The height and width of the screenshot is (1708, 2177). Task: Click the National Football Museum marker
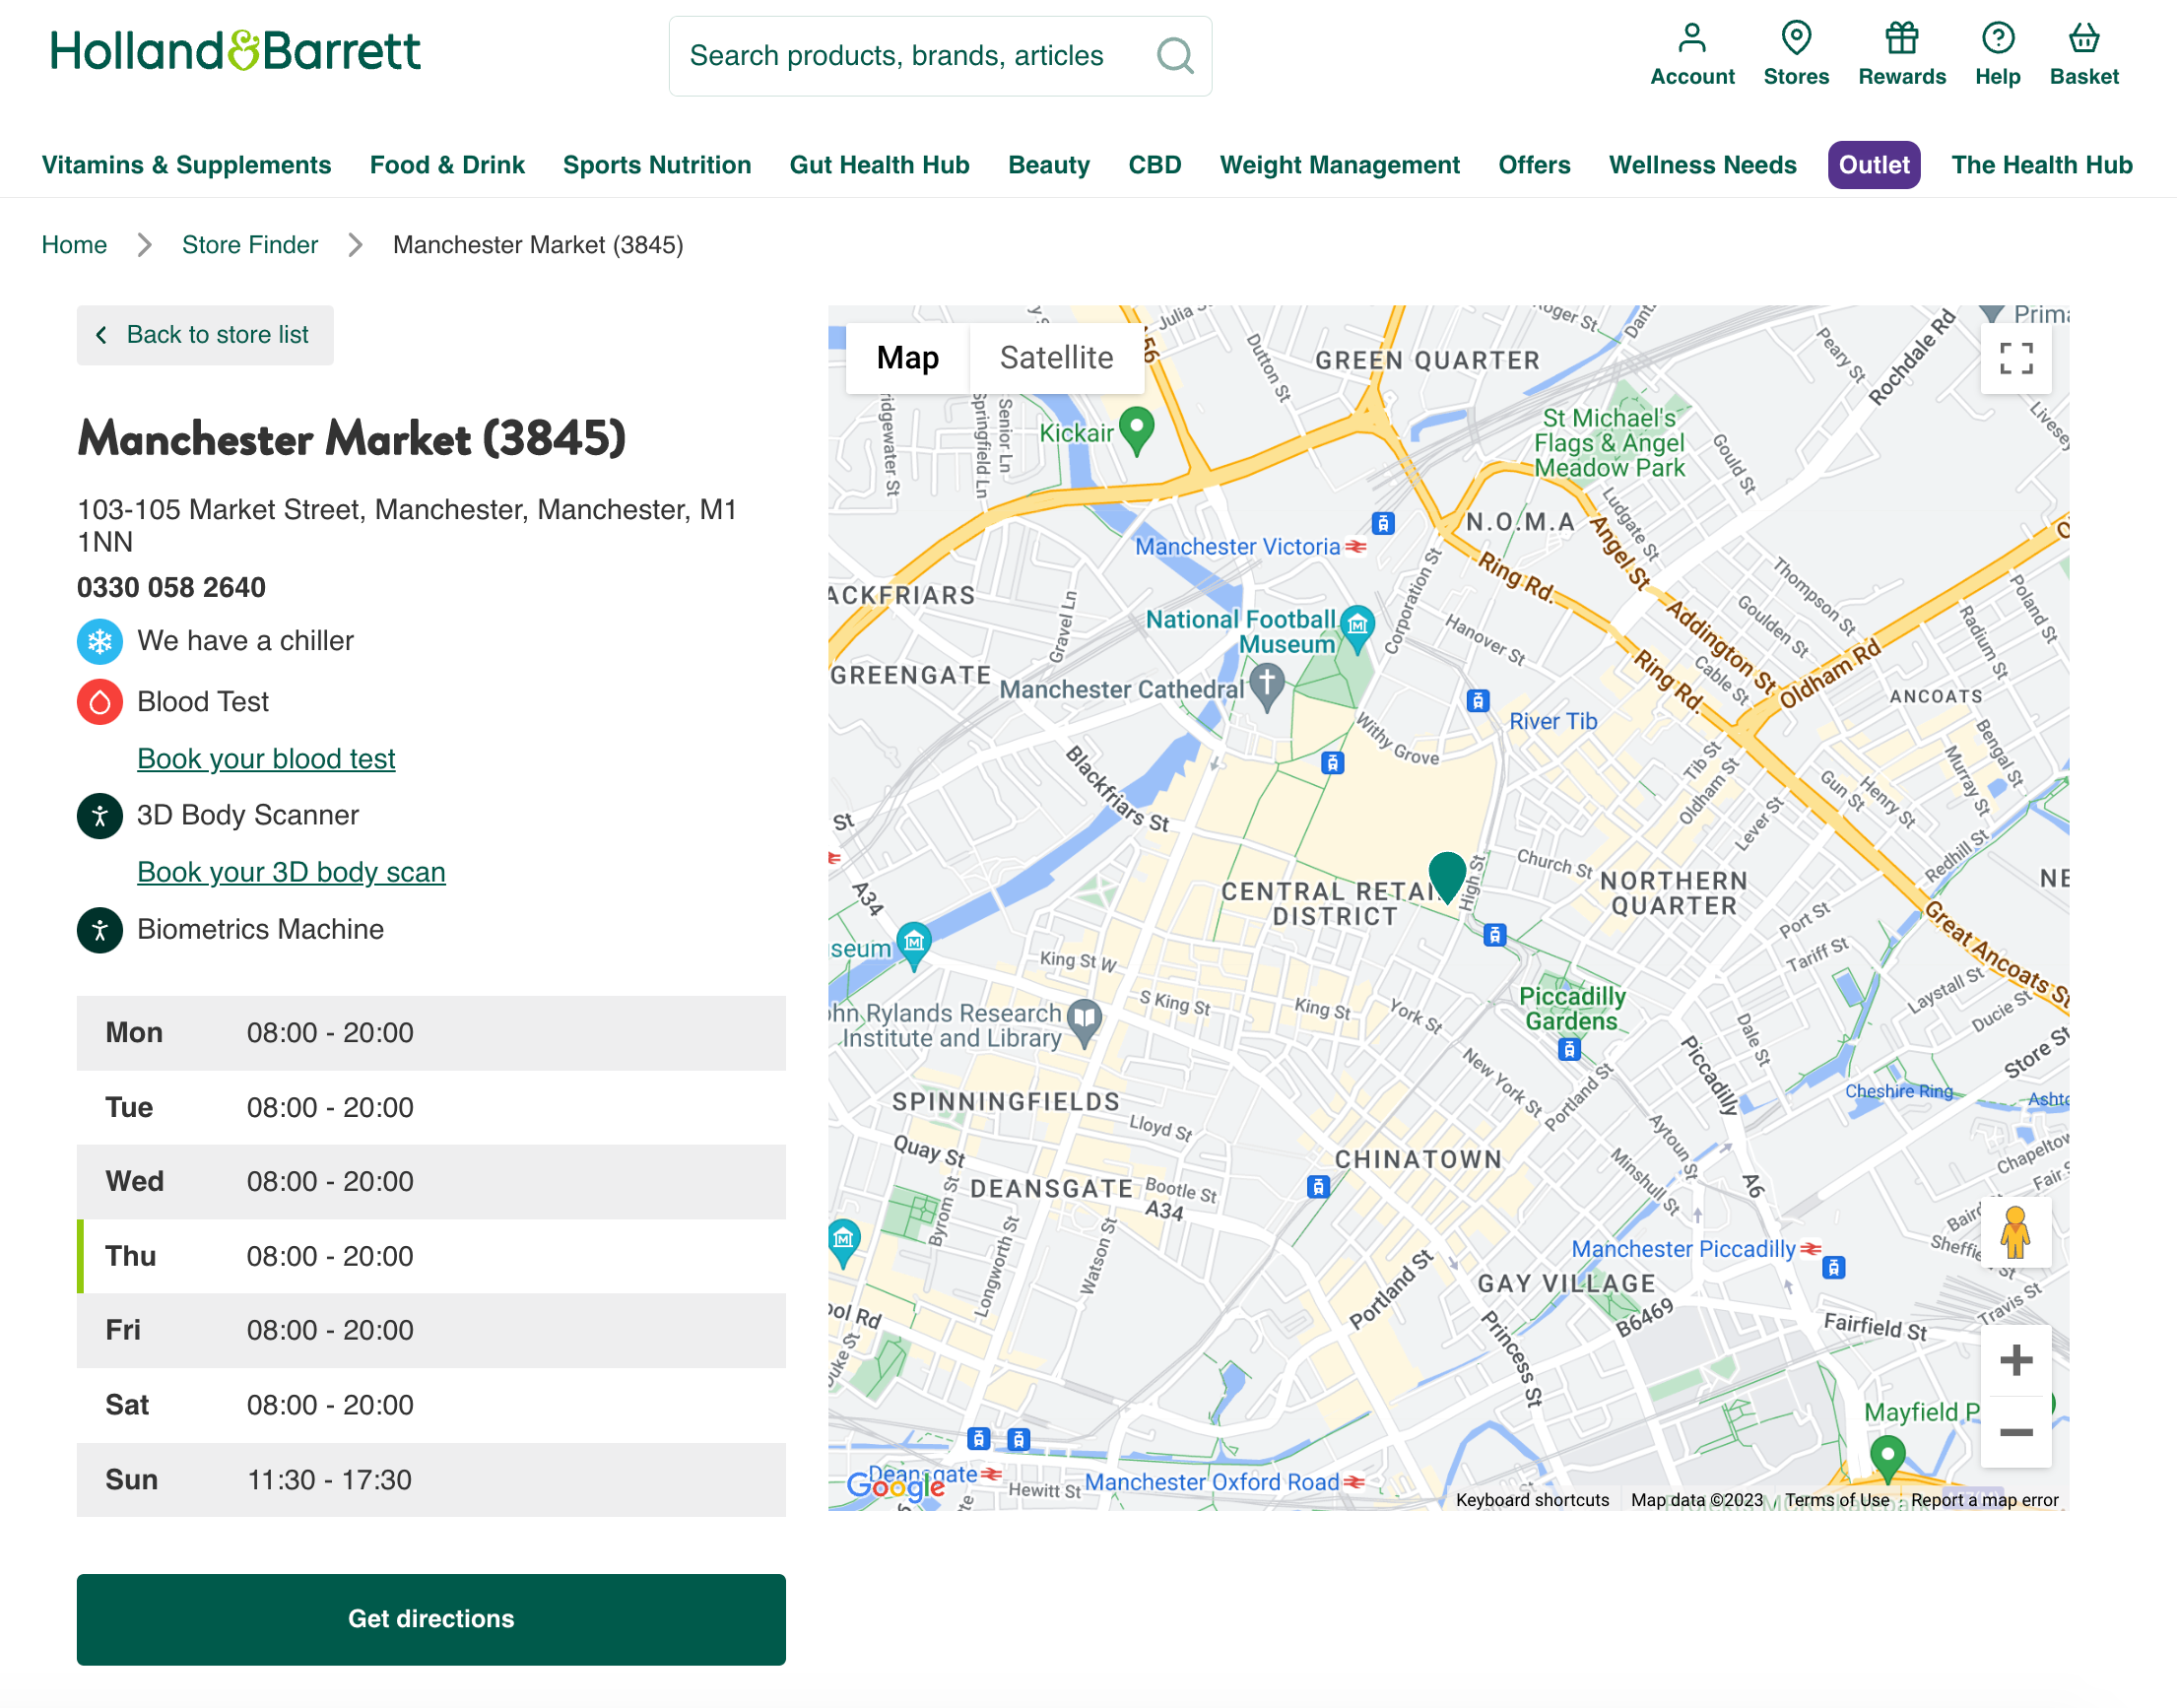click(x=1356, y=627)
